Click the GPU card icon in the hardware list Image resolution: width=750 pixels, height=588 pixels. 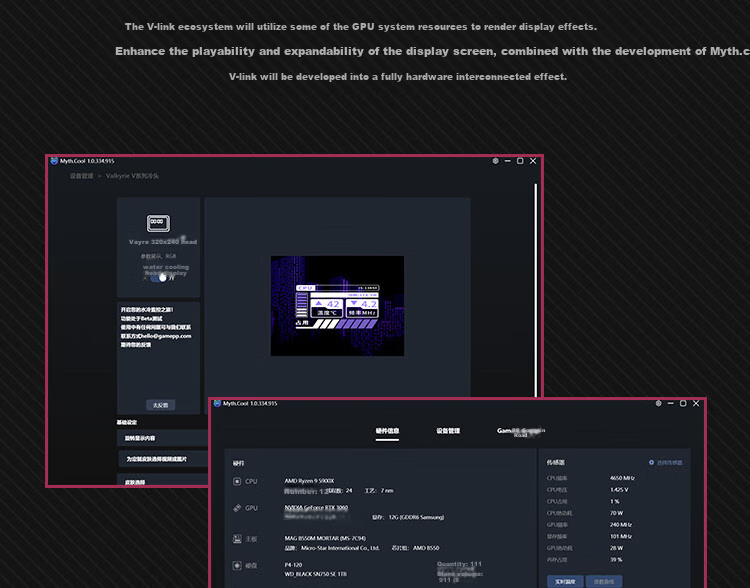pos(237,508)
